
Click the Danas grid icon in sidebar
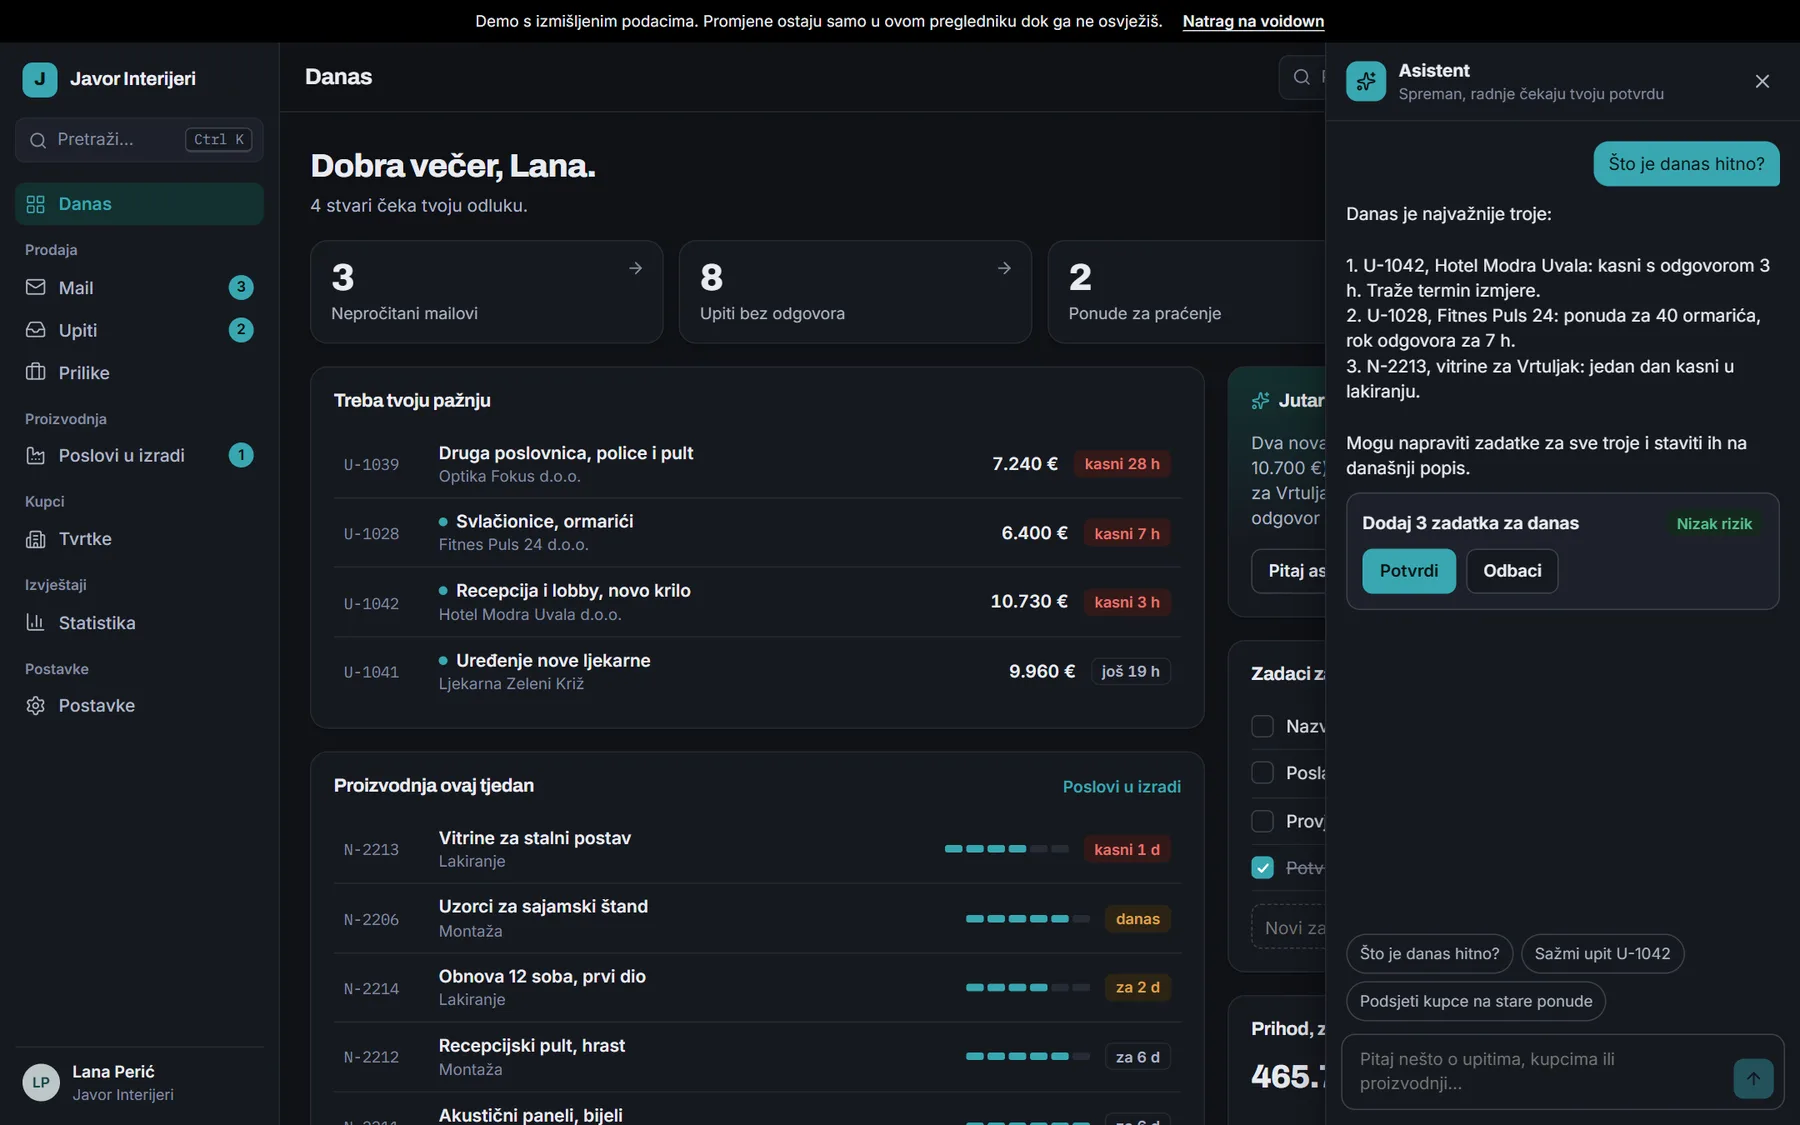coord(36,204)
